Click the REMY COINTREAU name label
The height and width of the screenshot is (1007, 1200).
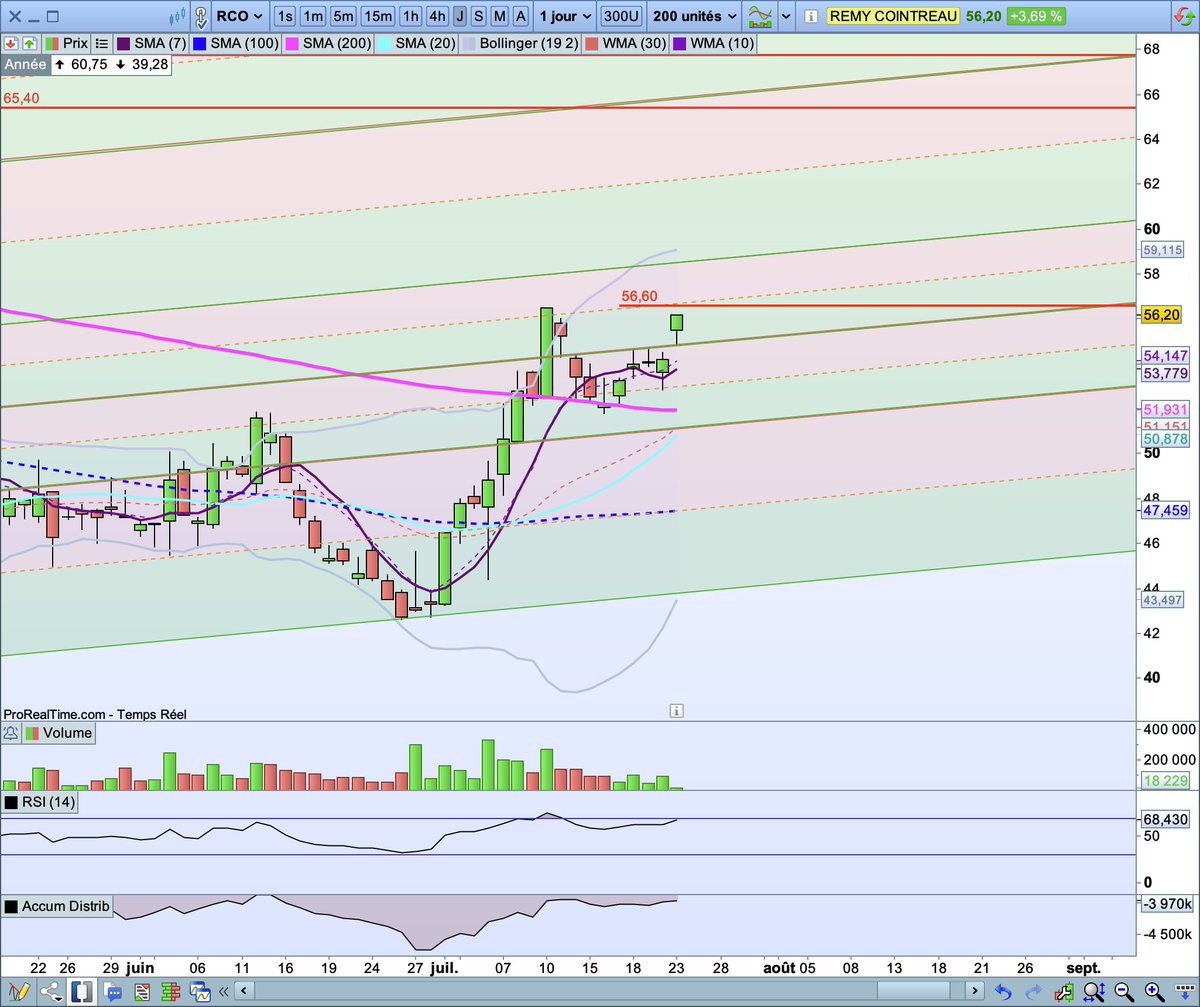893,16
